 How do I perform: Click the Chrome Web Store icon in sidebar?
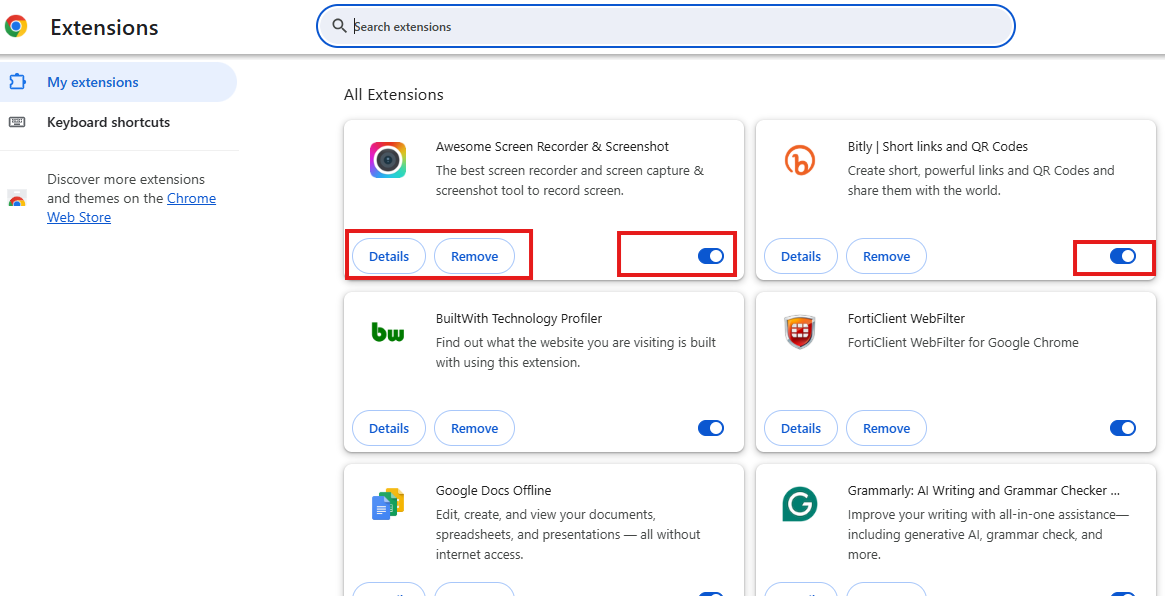coord(16,198)
